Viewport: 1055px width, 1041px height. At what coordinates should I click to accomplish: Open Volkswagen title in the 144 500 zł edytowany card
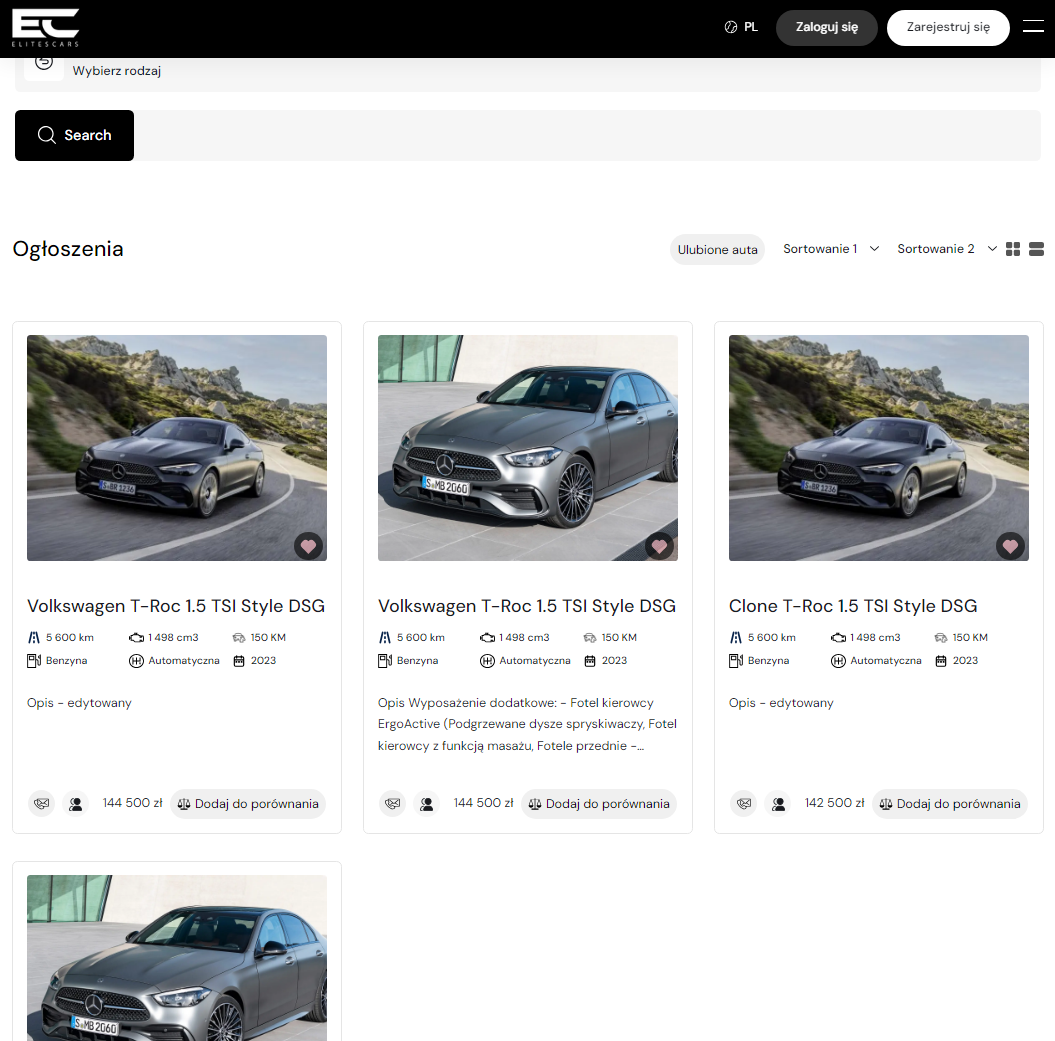tap(176, 606)
